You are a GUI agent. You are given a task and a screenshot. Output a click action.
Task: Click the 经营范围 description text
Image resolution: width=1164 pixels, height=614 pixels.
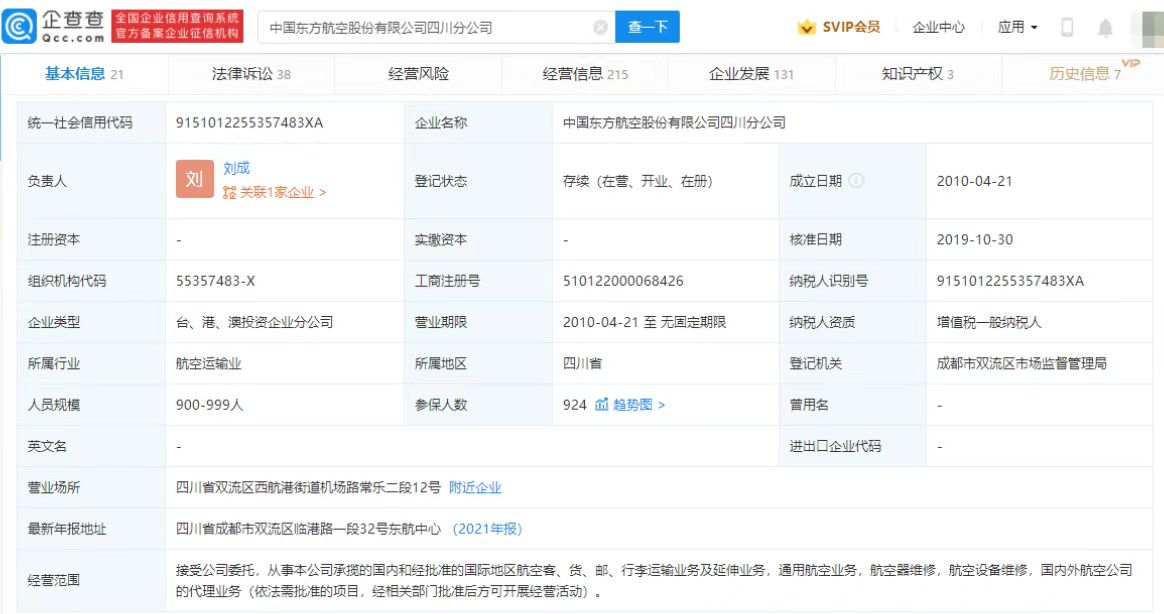pyautogui.click(x=654, y=581)
